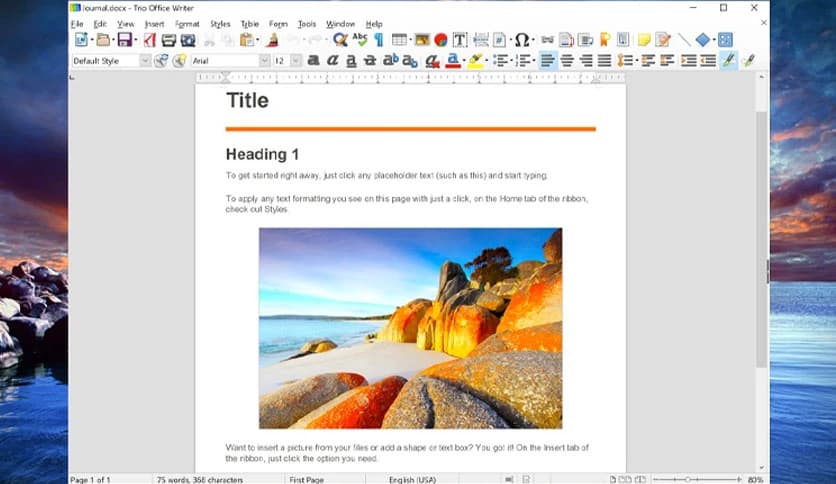
Task: Run the spelling check tool
Action: click(x=360, y=40)
